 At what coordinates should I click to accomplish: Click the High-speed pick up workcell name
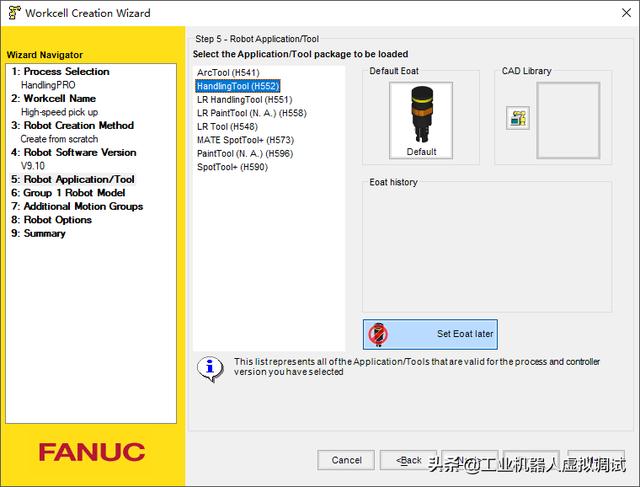[60, 112]
